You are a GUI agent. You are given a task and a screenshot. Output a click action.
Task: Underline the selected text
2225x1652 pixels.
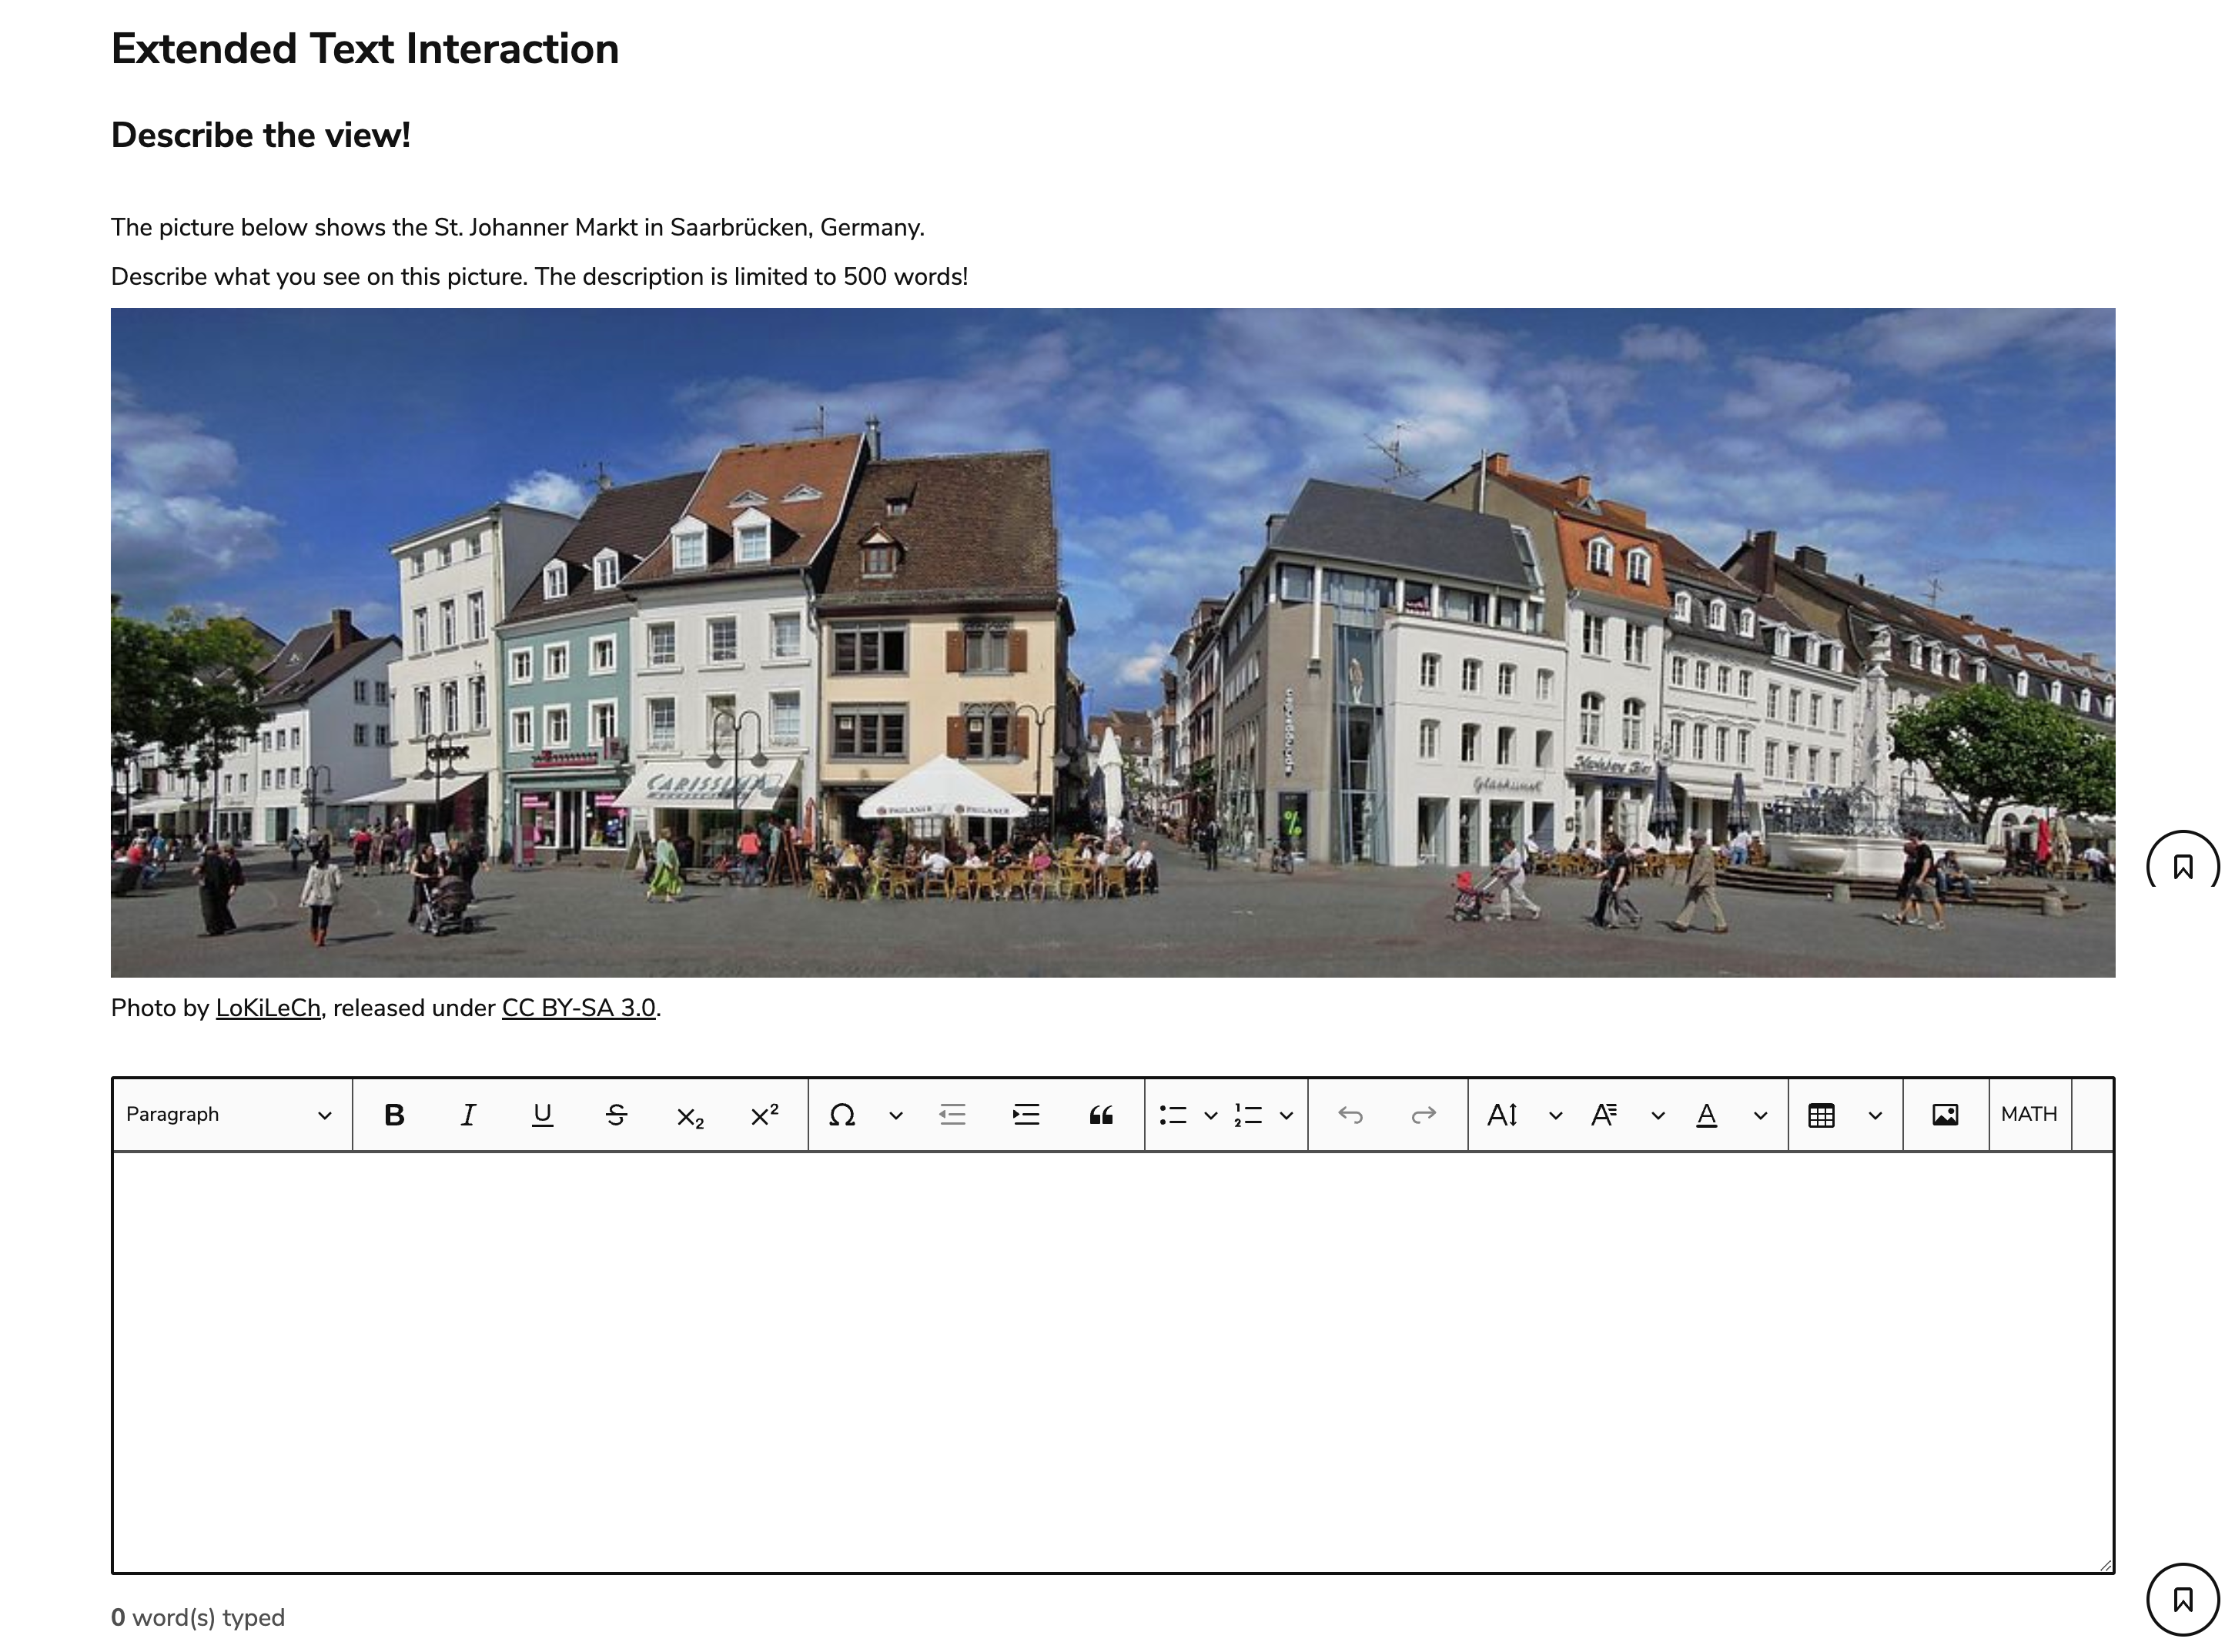(542, 1114)
